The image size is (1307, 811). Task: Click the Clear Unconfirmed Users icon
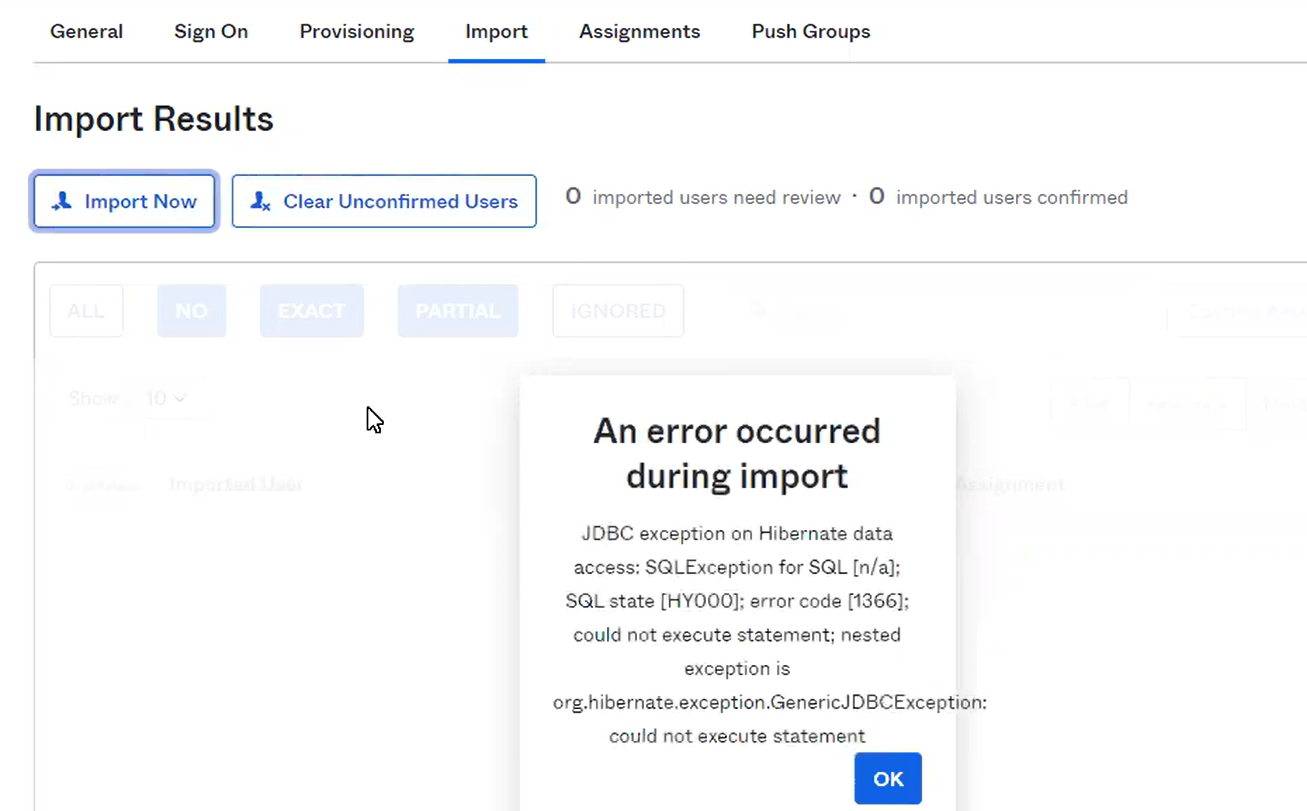tap(260, 201)
